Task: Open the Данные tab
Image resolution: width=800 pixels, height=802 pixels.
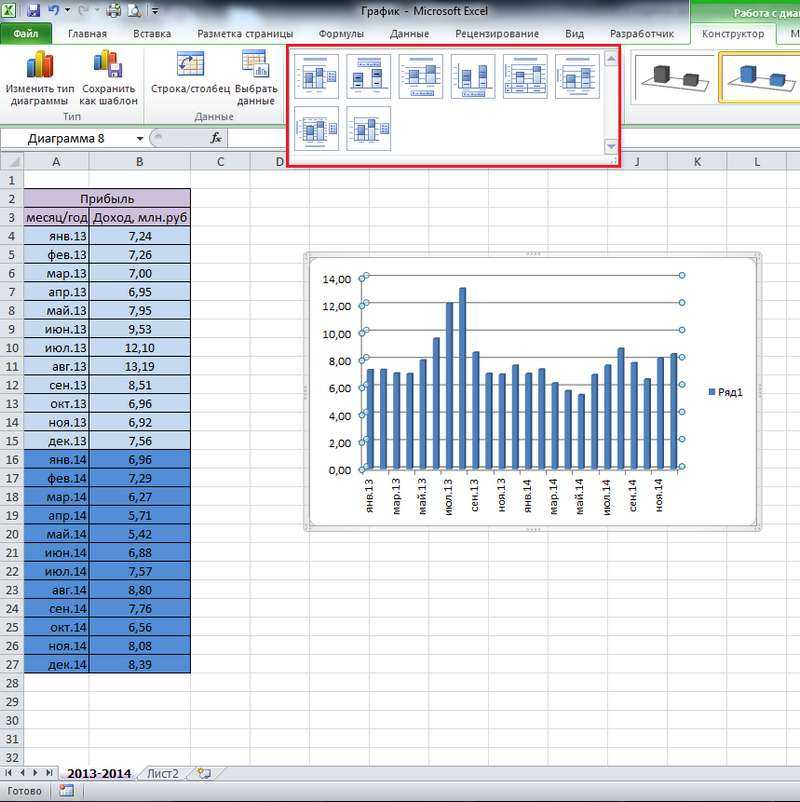Action: 409,34
